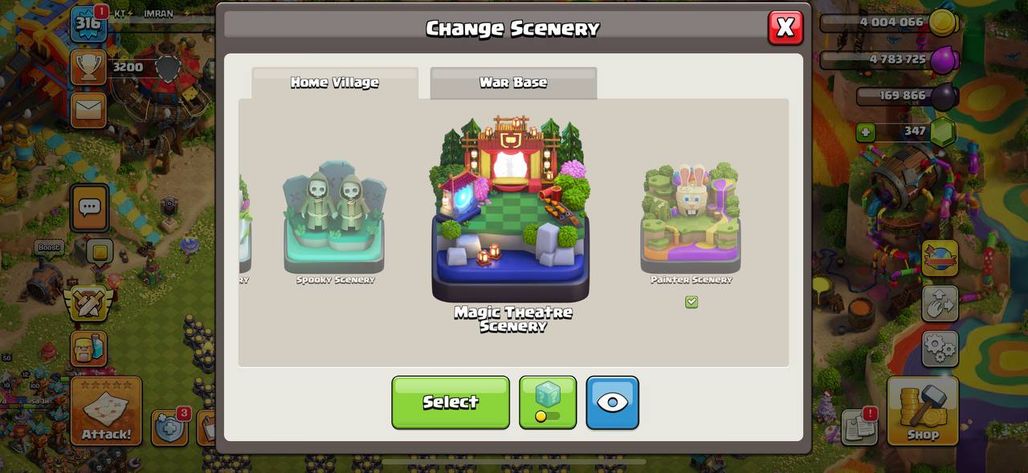Click the green plus next to gems
Viewport: 1028px width, 473px height.
[865, 132]
